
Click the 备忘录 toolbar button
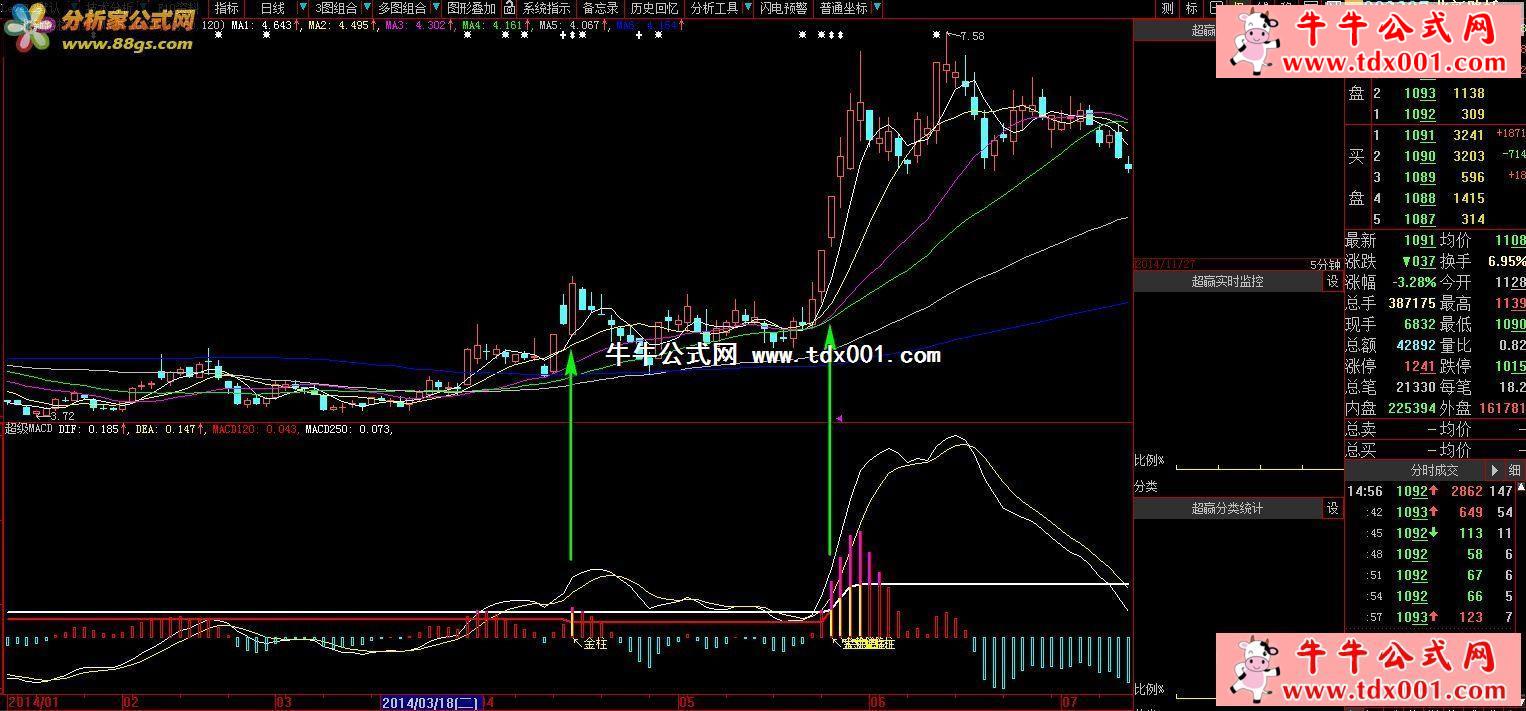[600, 8]
